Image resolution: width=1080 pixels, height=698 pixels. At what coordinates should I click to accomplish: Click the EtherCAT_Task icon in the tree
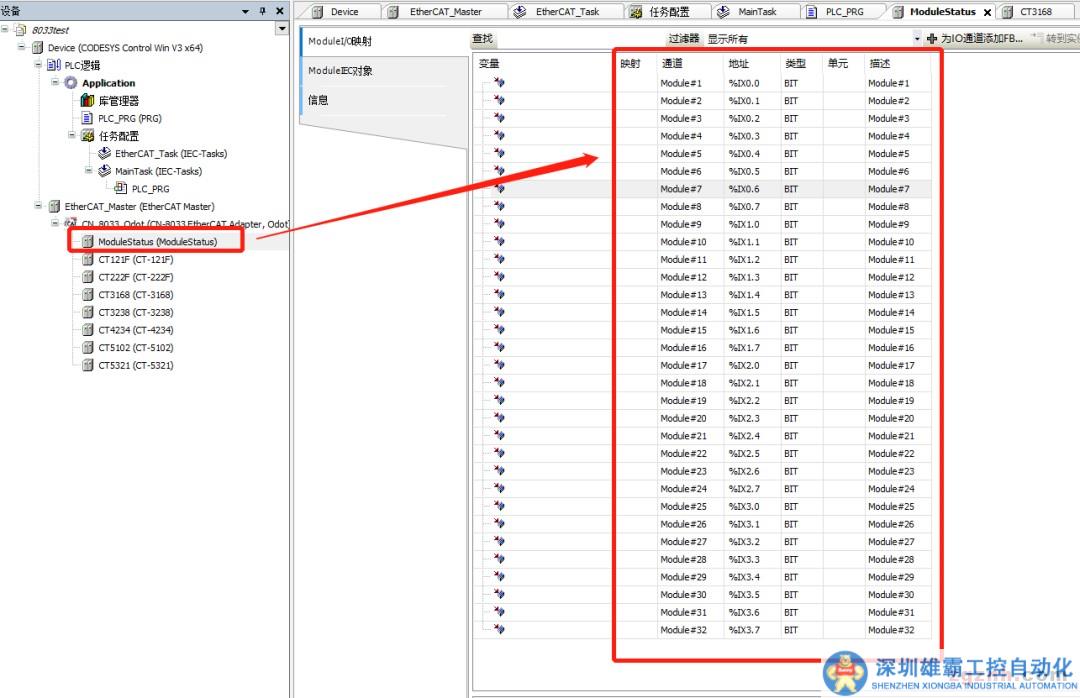pyautogui.click(x=105, y=154)
